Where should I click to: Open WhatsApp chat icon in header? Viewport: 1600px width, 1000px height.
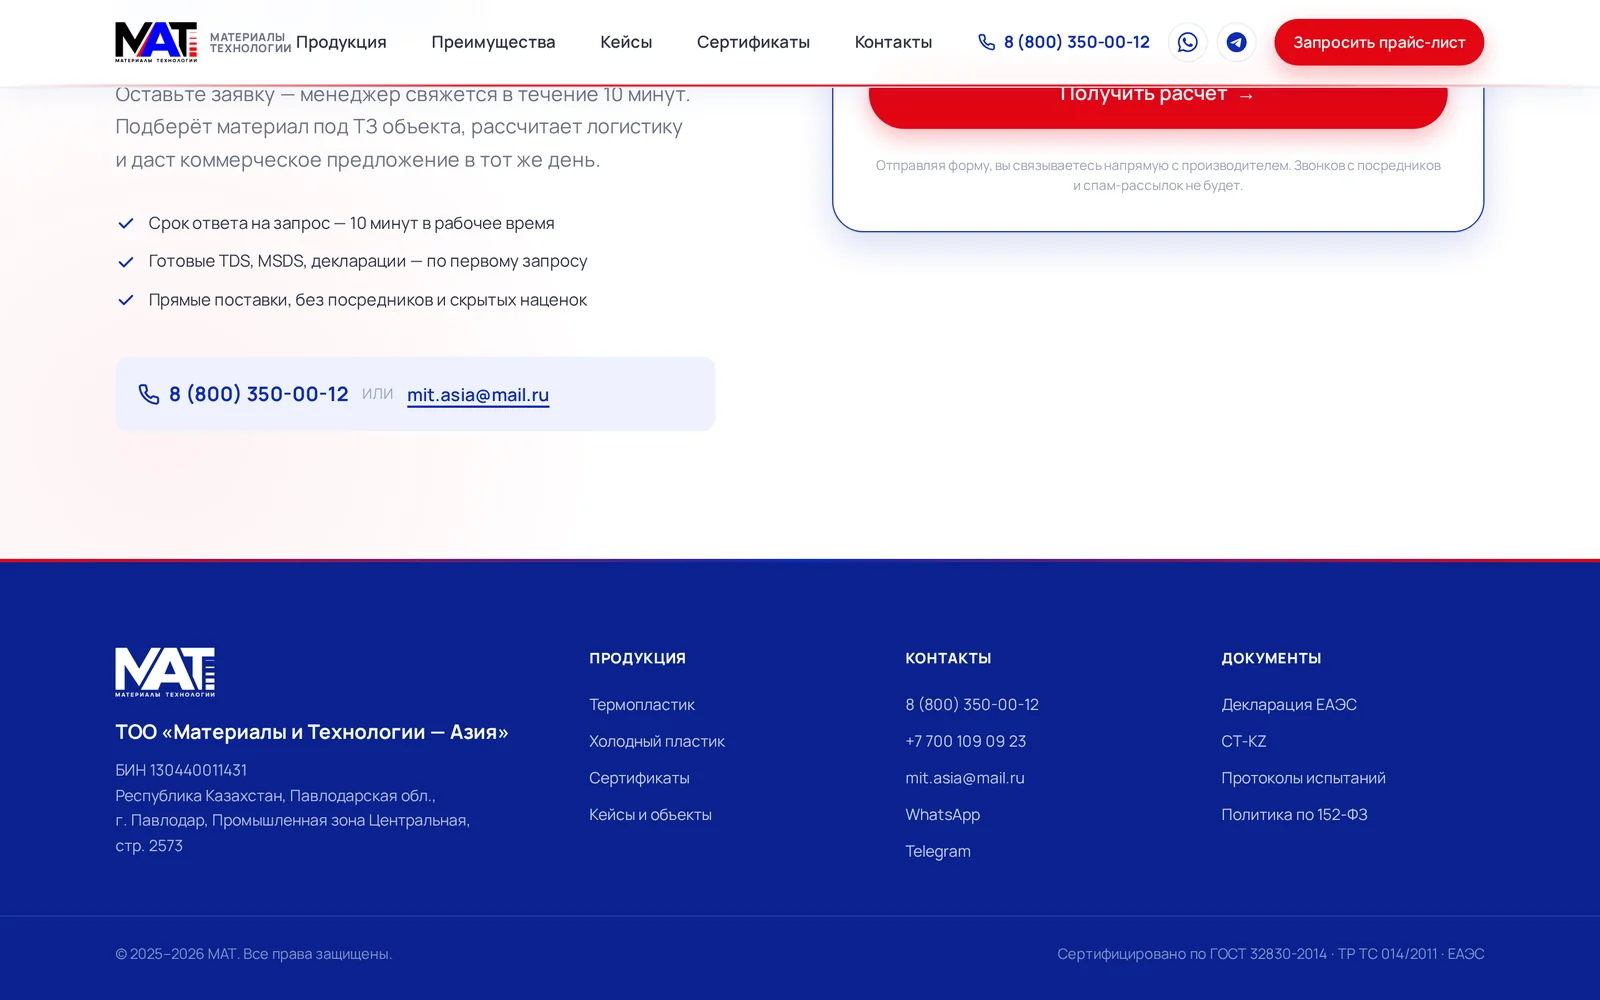click(1187, 42)
